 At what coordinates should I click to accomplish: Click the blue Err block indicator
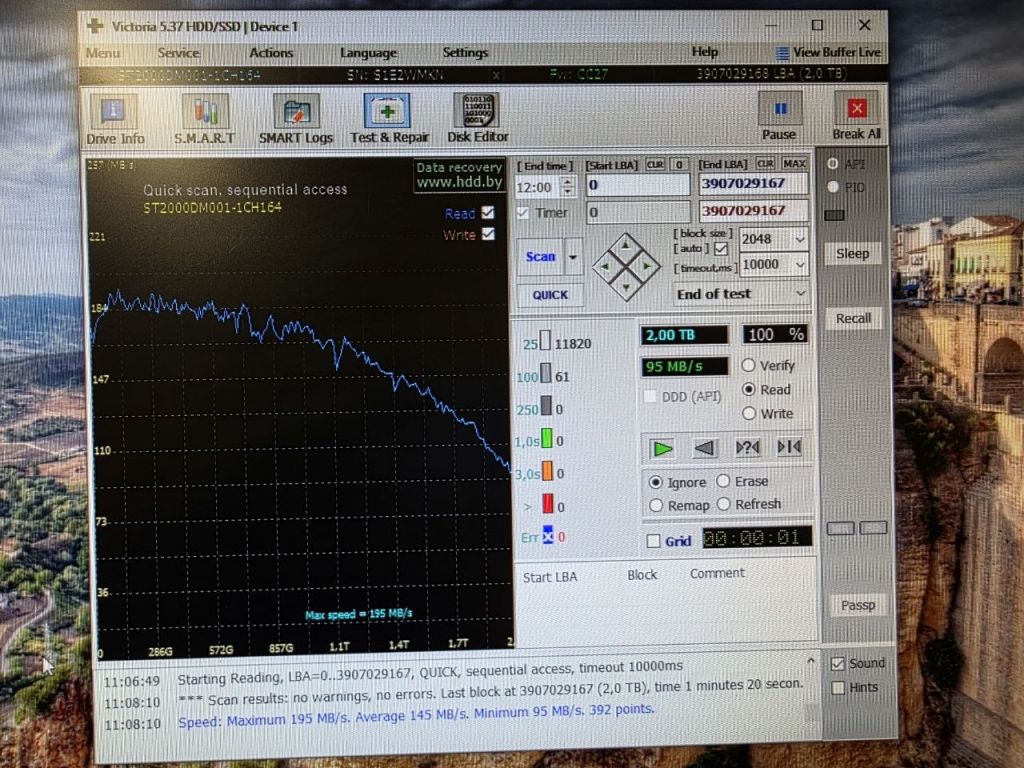(547, 536)
